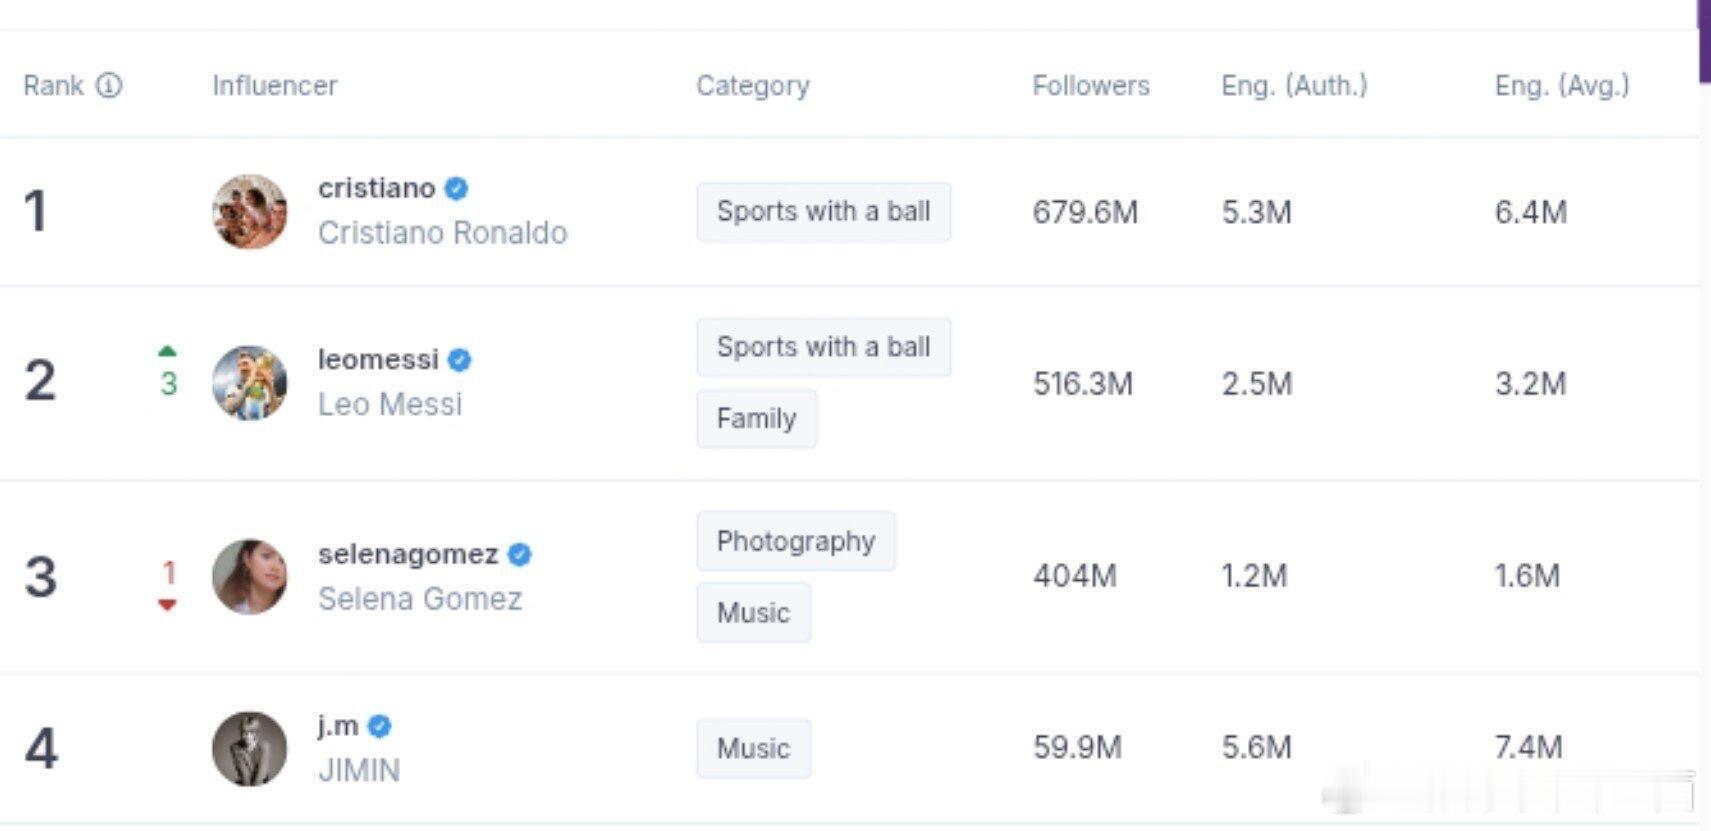
Task: Open cristiano's verified badge icon
Action: [x=456, y=188]
